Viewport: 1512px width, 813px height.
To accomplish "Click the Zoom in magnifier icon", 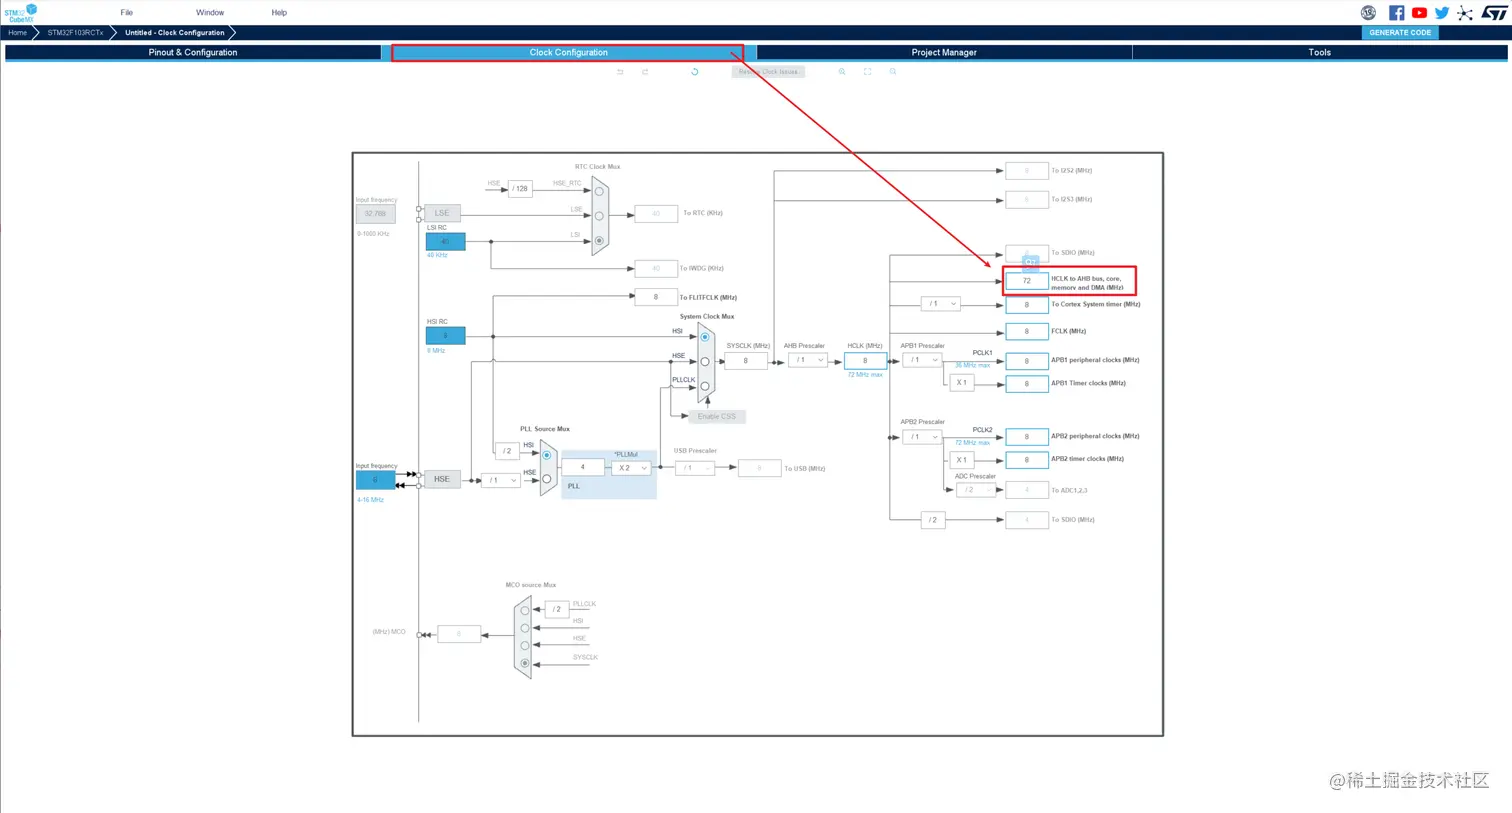I will (842, 72).
